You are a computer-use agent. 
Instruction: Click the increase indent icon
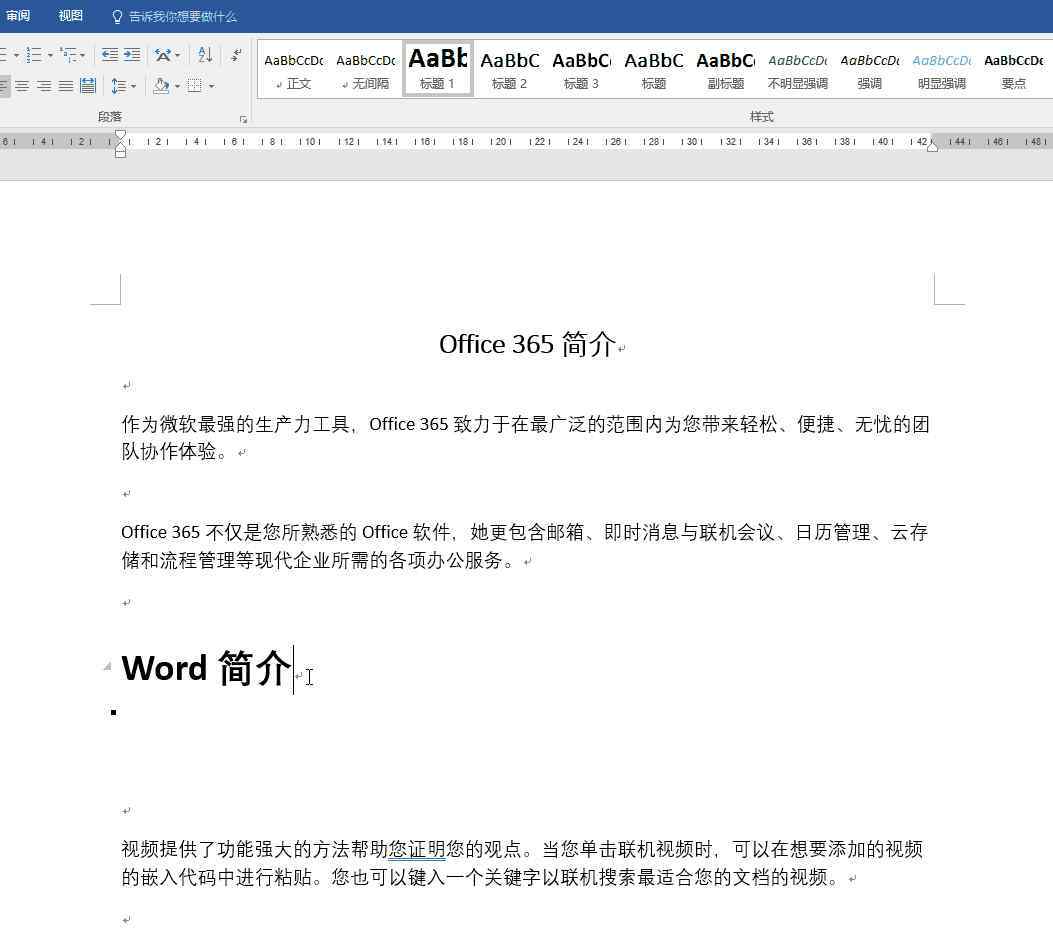(132, 55)
